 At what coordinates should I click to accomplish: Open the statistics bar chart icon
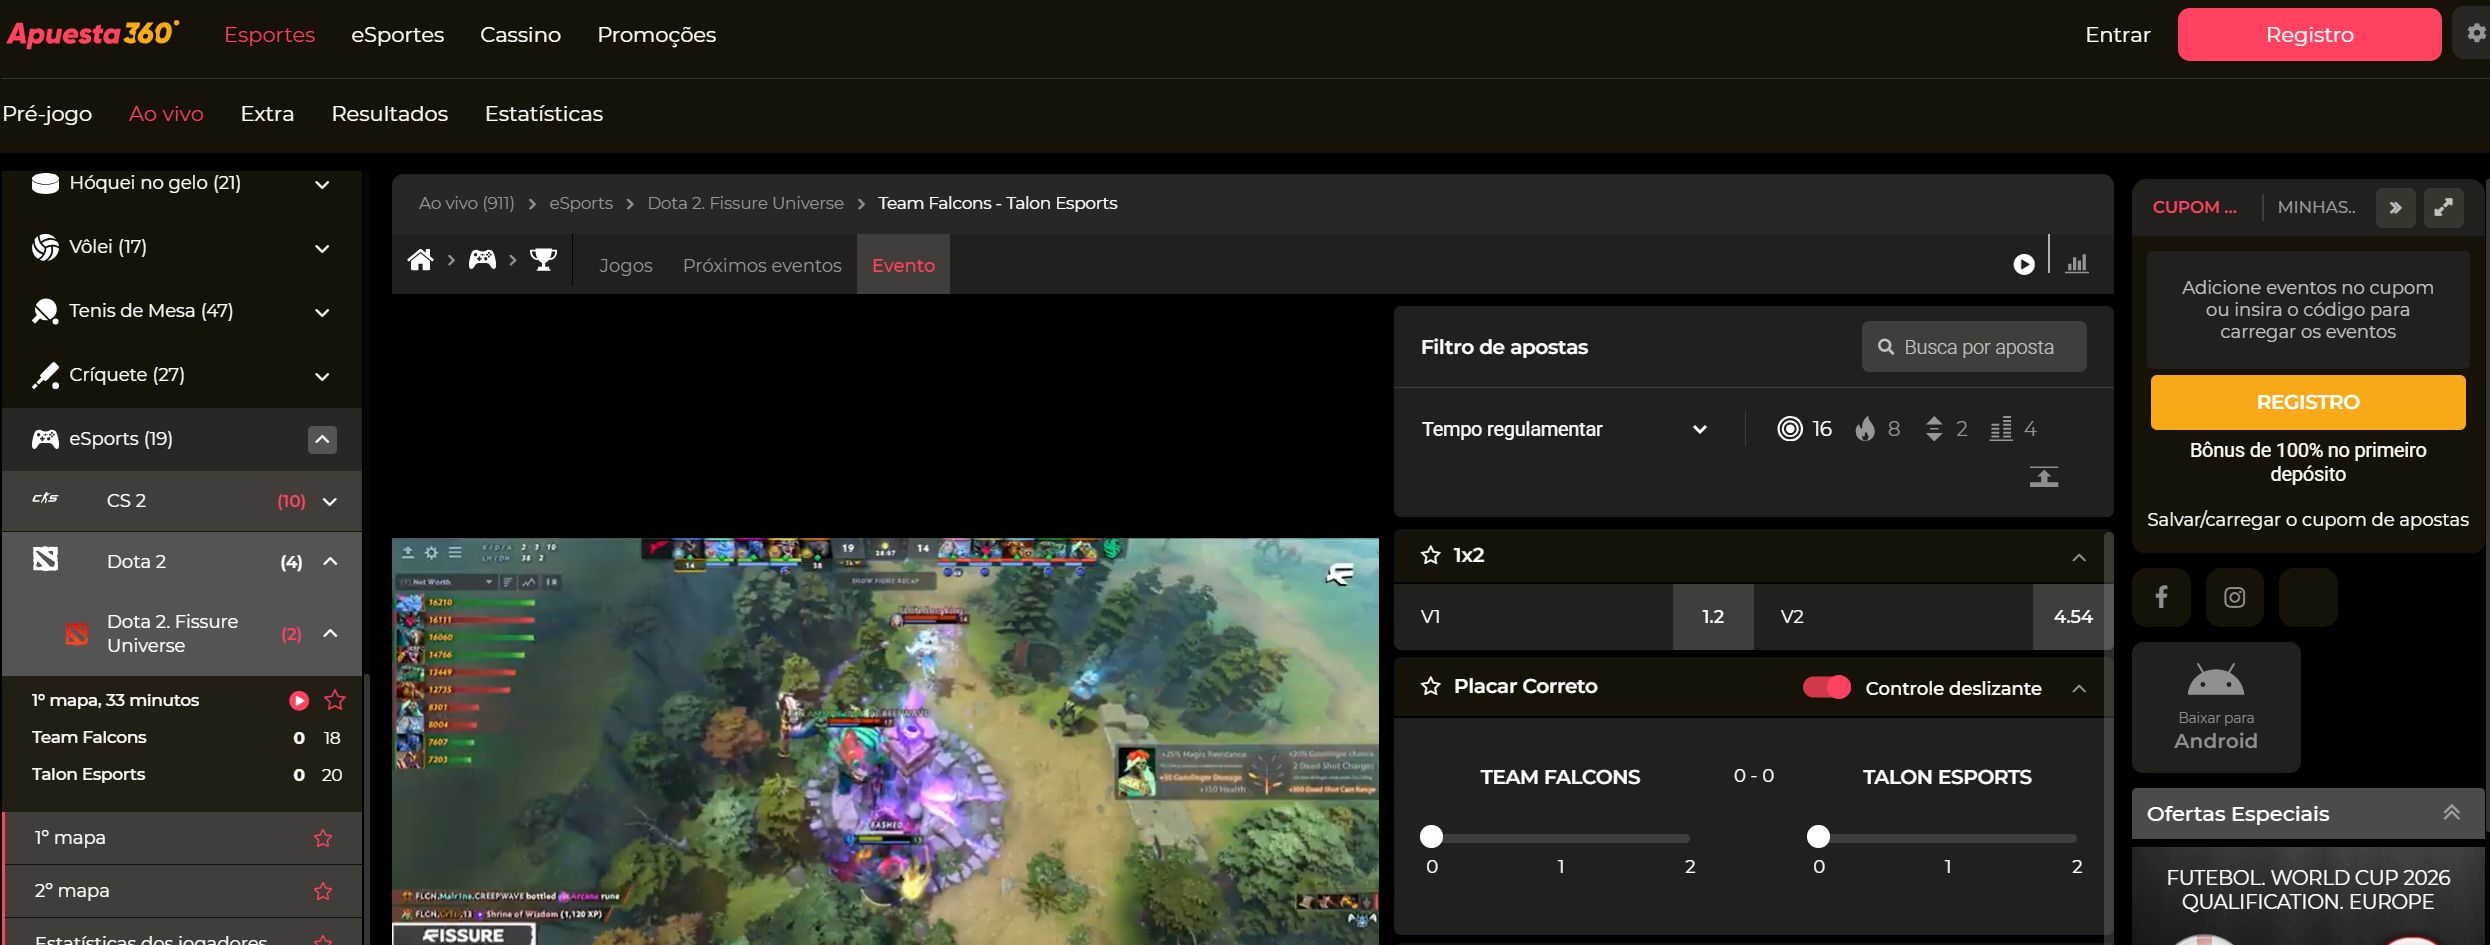pyautogui.click(x=2077, y=264)
